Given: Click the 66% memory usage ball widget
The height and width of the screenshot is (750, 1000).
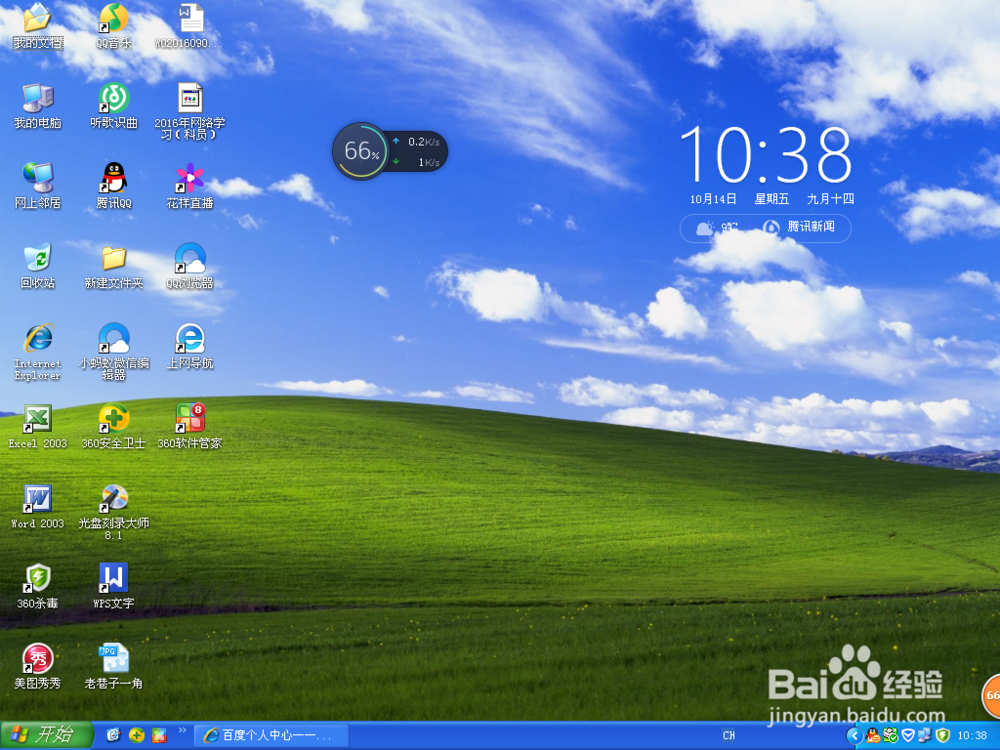Looking at the screenshot, I should click(361, 151).
